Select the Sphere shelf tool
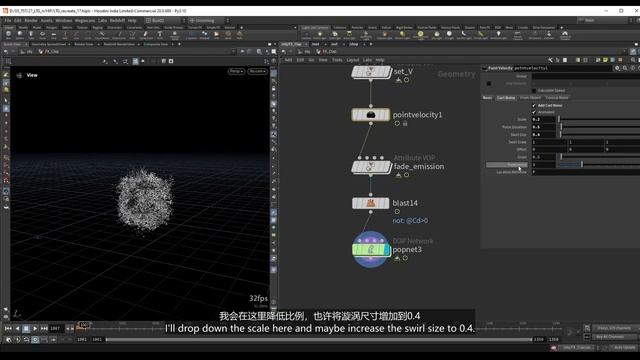This screenshot has width=640, height=360. pos(20,35)
